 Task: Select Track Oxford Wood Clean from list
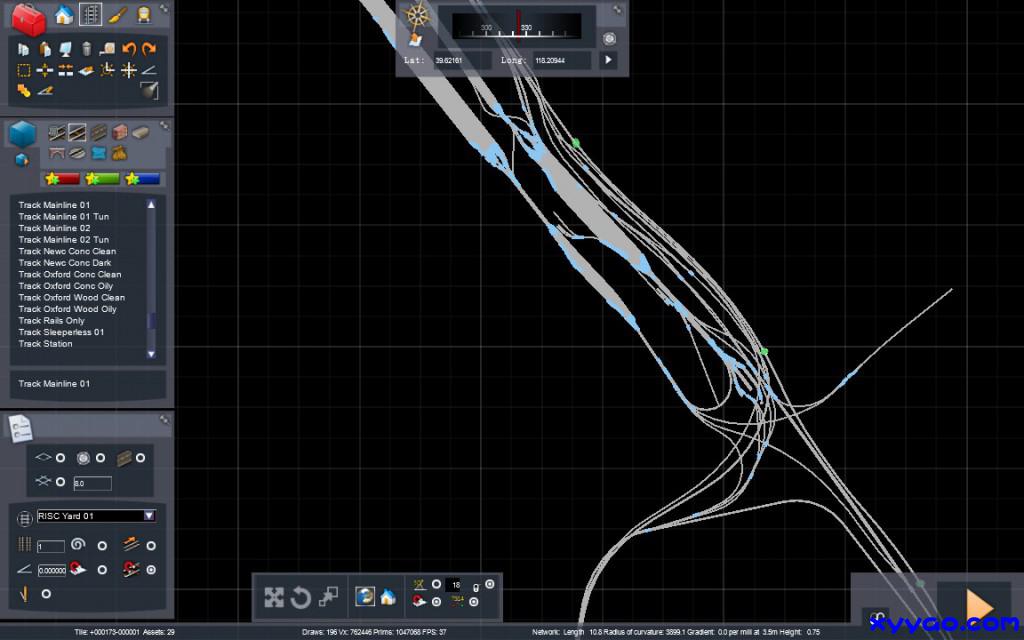pos(71,298)
